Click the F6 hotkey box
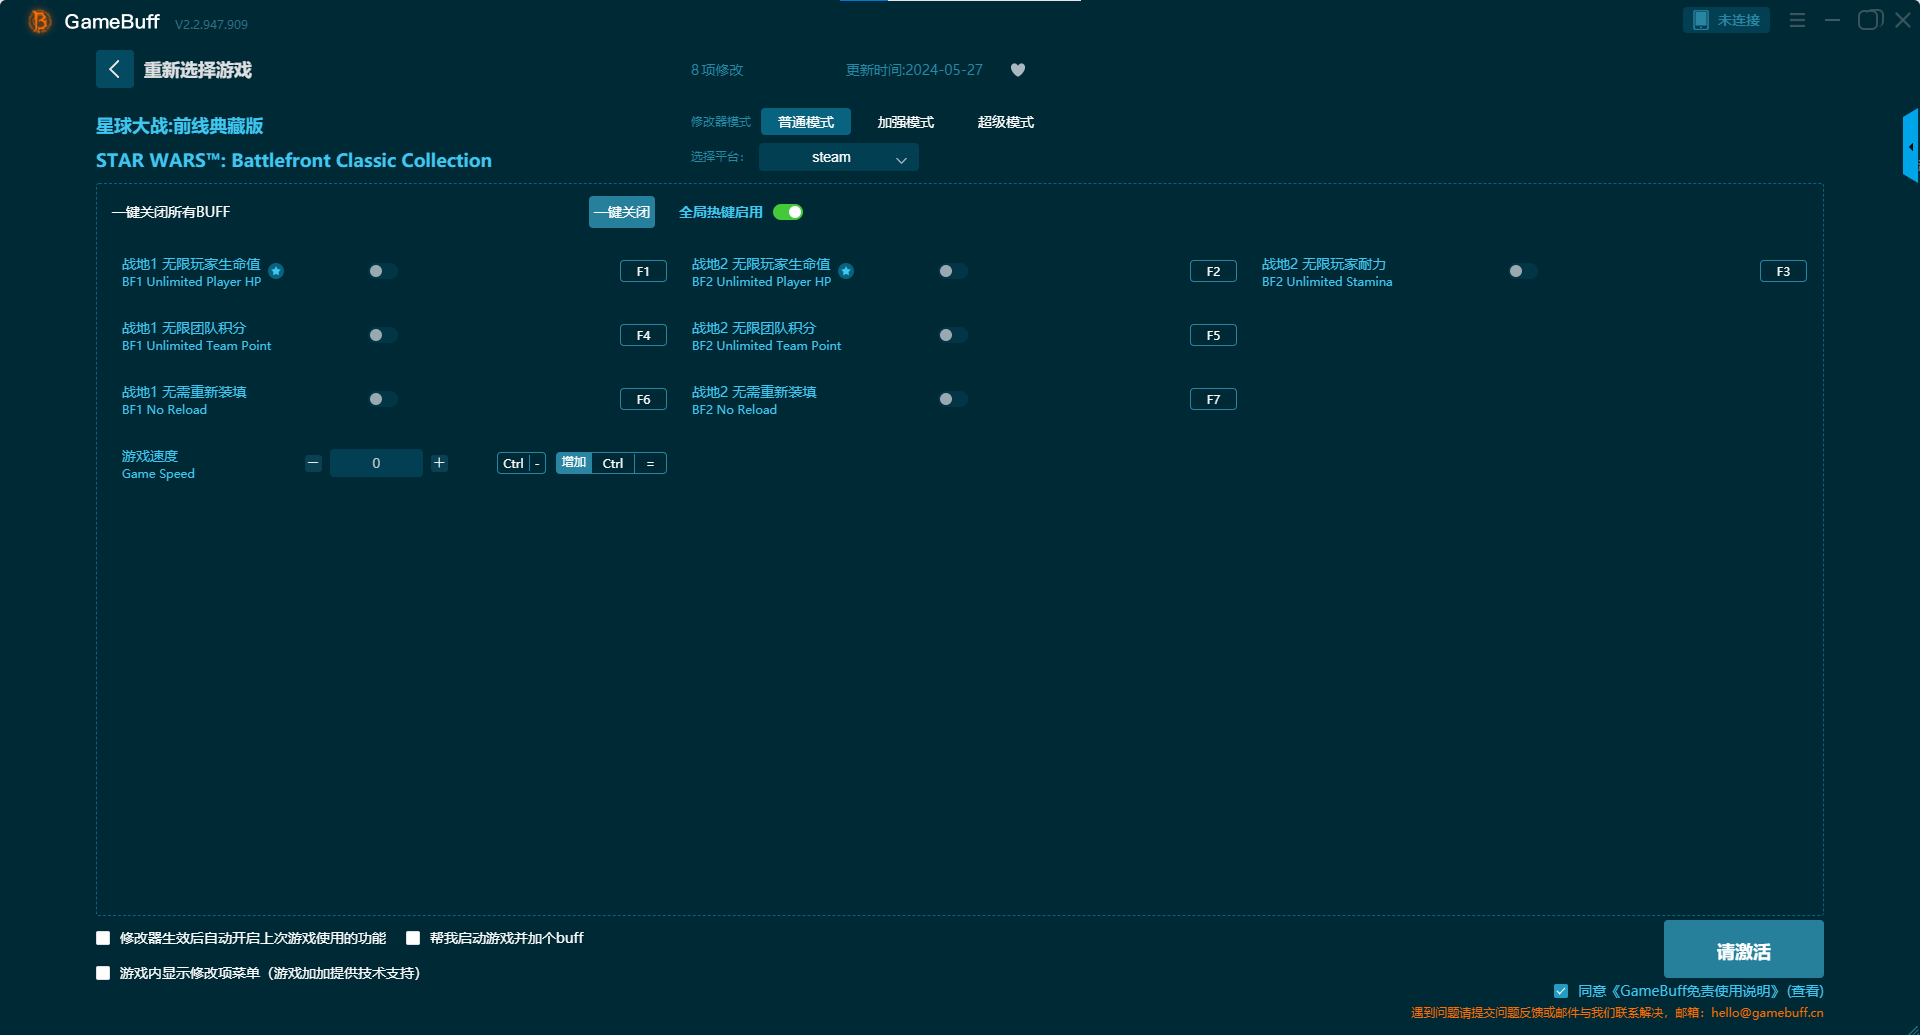1920x1035 pixels. [643, 399]
